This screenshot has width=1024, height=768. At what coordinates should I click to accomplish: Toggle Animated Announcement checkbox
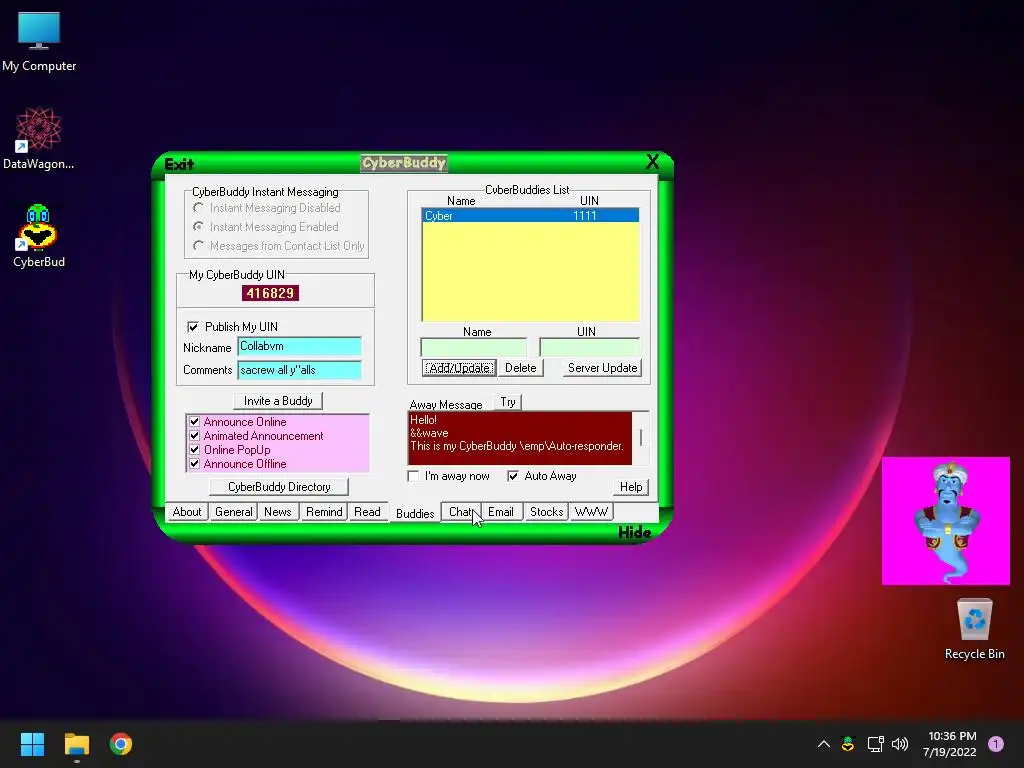click(x=194, y=436)
